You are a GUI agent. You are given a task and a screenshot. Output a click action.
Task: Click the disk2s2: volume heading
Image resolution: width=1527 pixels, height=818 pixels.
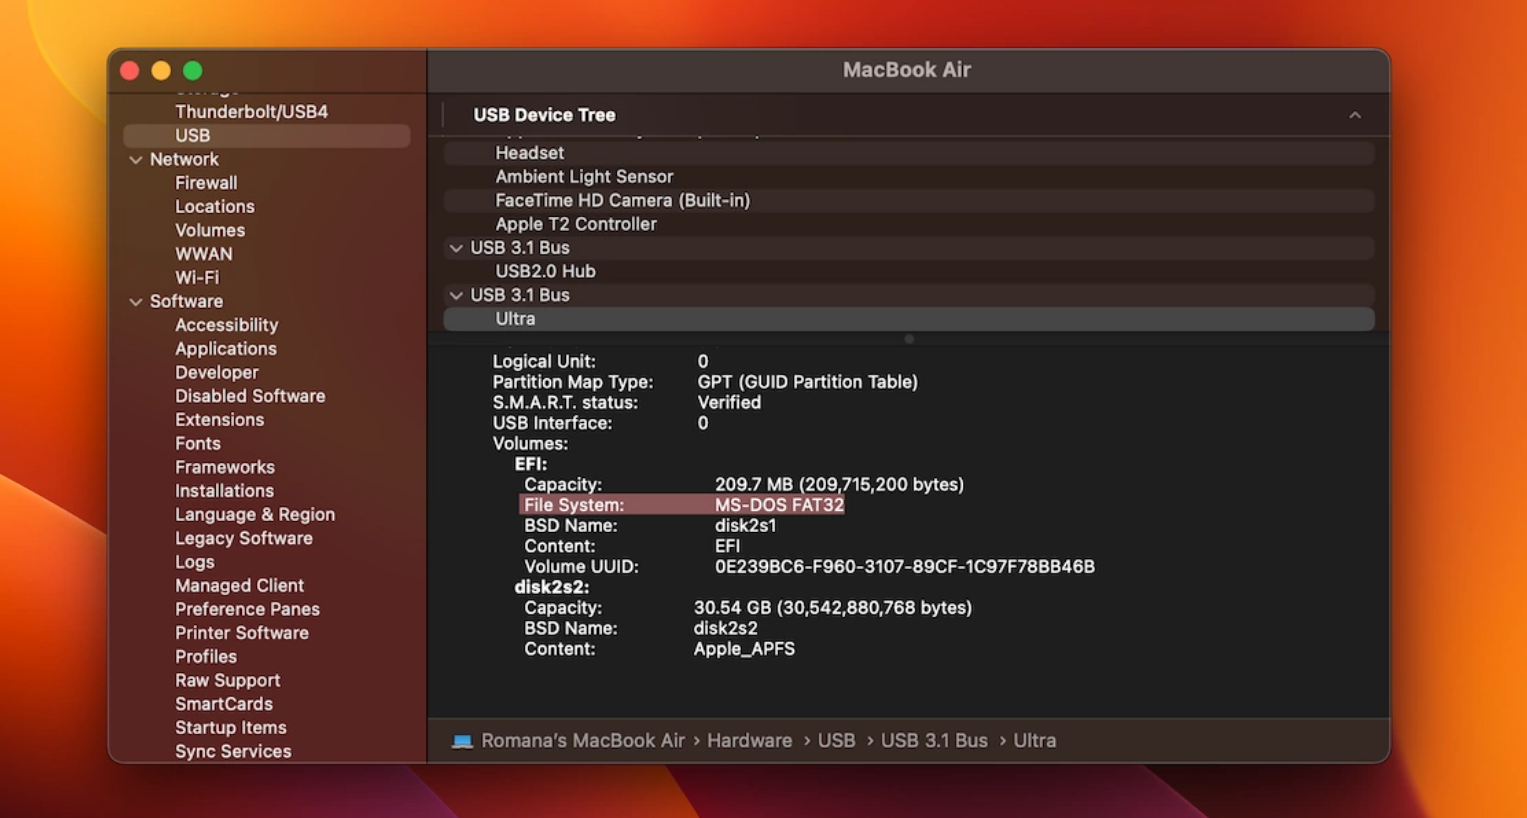pyautogui.click(x=552, y=588)
